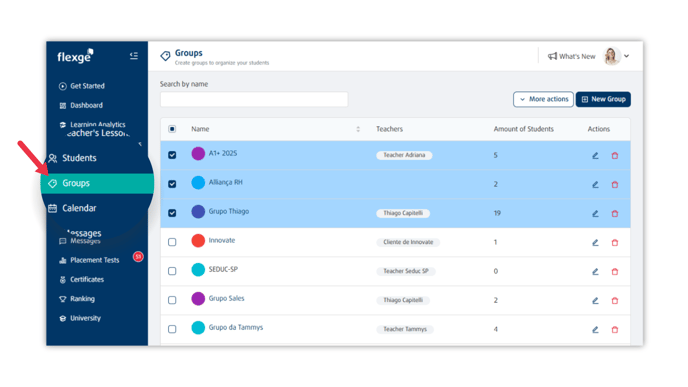Edit the Innovate group
This screenshot has width=688, height=387.
click(595, 242)
